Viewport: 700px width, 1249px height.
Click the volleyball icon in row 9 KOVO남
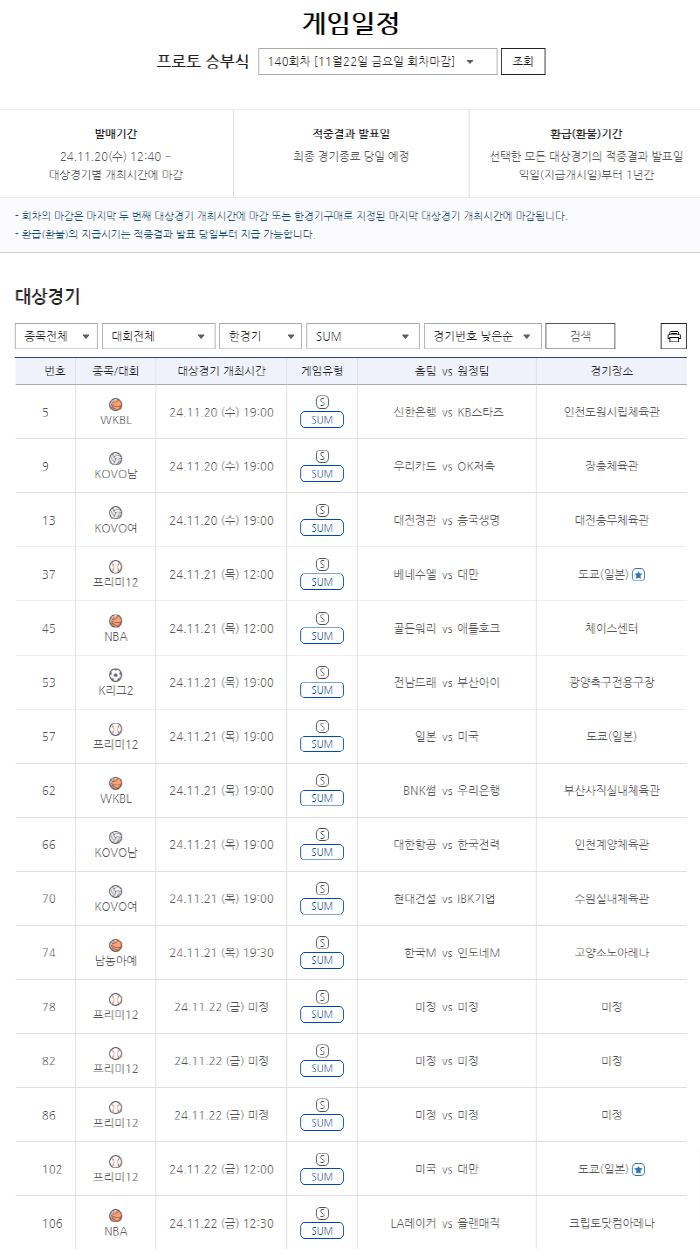pos(115,459)
